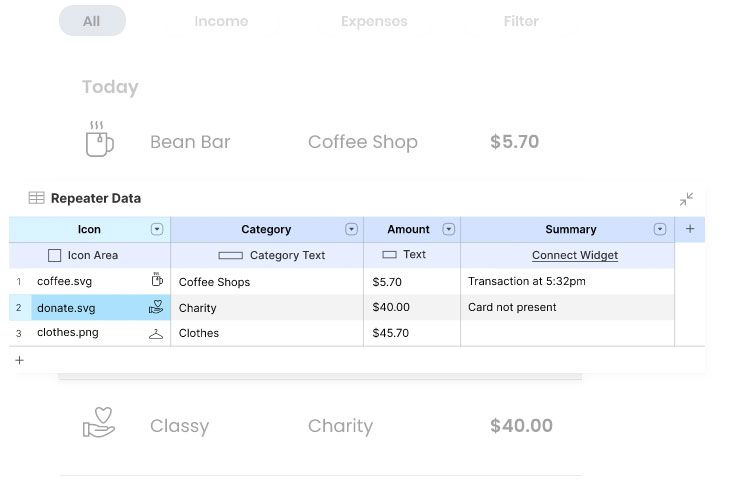Click the Connect Widget link
The image size is (730, 502).
point(574,255)
